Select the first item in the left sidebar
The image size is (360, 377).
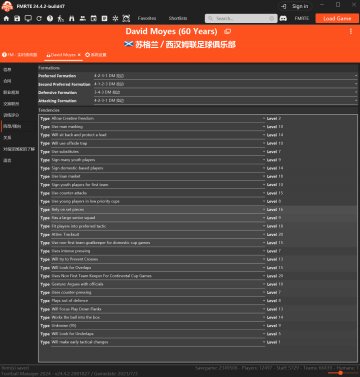(7, 70)
